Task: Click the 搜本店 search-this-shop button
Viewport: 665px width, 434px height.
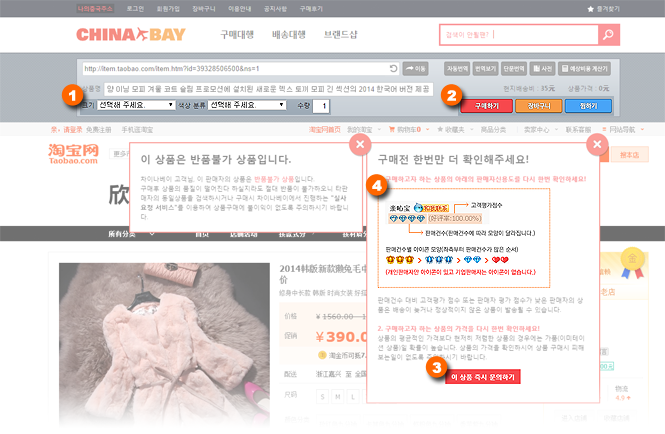Action: pyautogui.click(x=629, y=155)
